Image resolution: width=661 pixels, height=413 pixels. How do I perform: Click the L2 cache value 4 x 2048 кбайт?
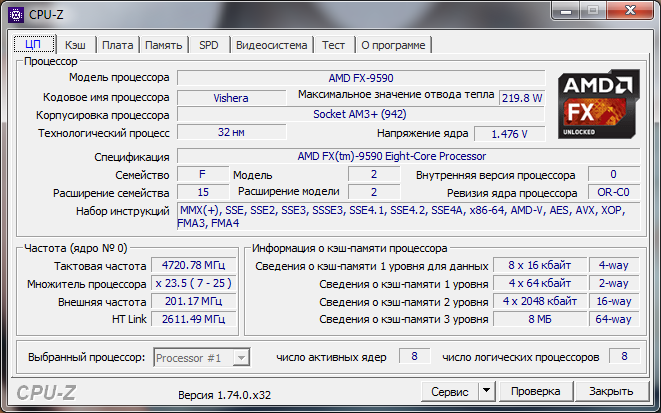[540, 301]
